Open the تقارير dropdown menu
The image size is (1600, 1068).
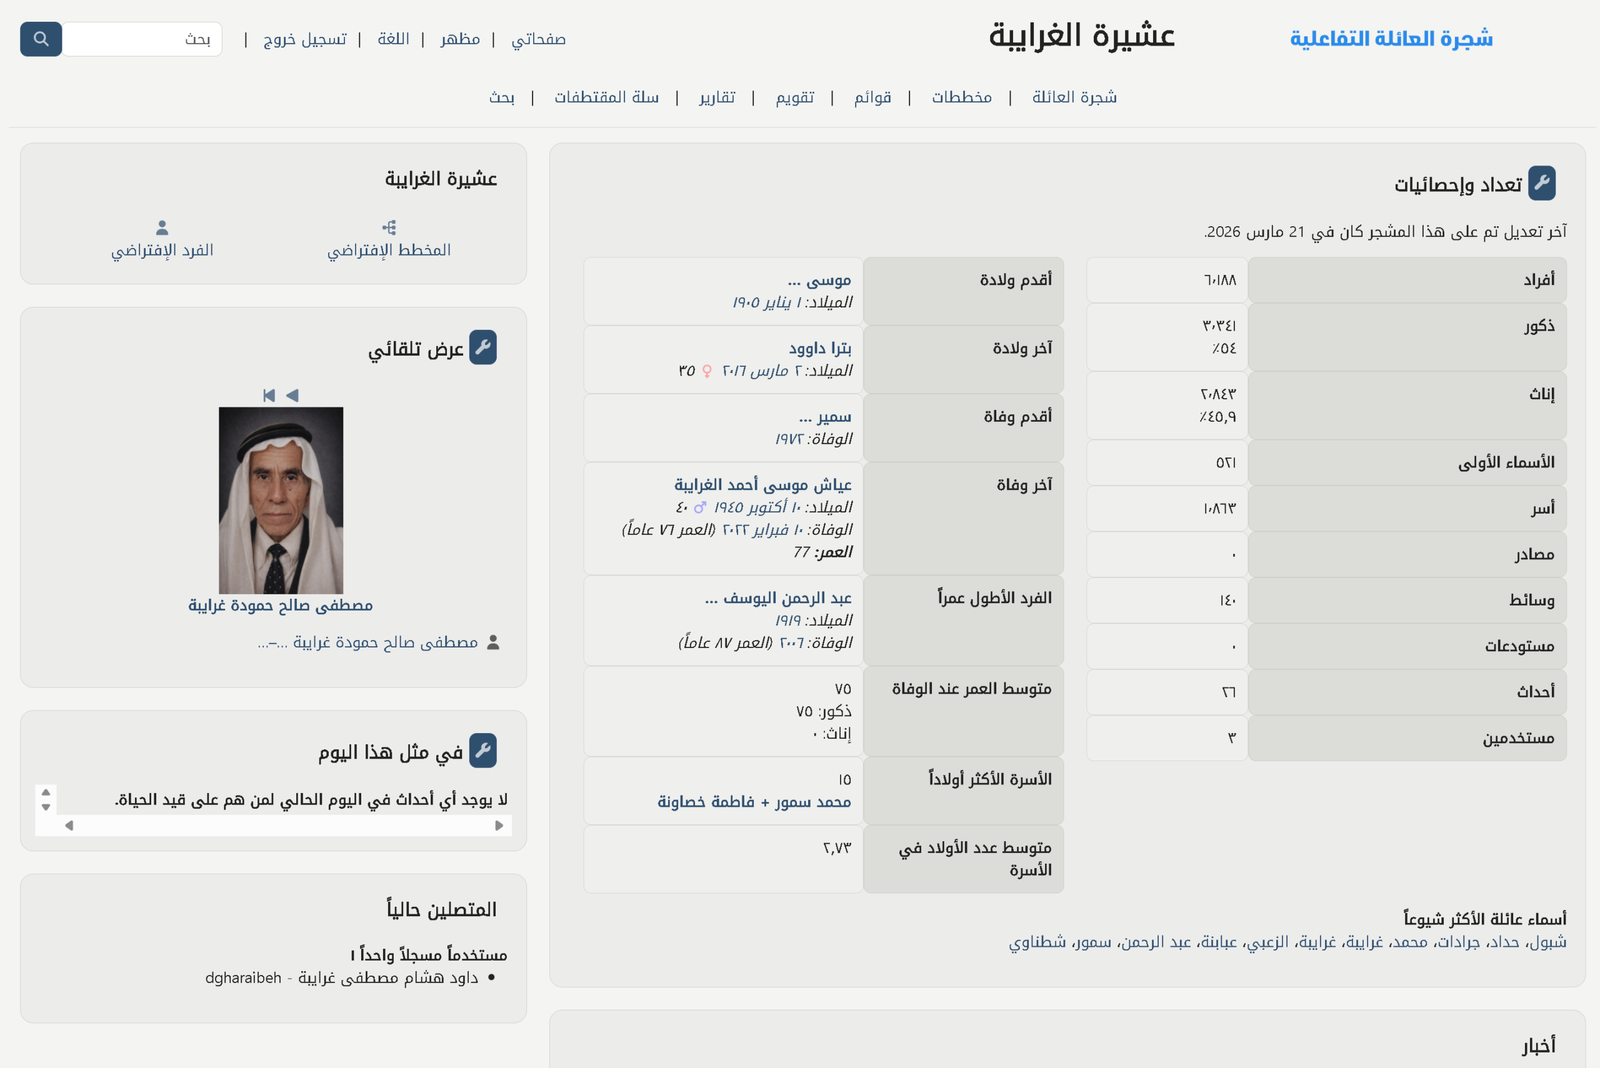(x=717, y=97)
